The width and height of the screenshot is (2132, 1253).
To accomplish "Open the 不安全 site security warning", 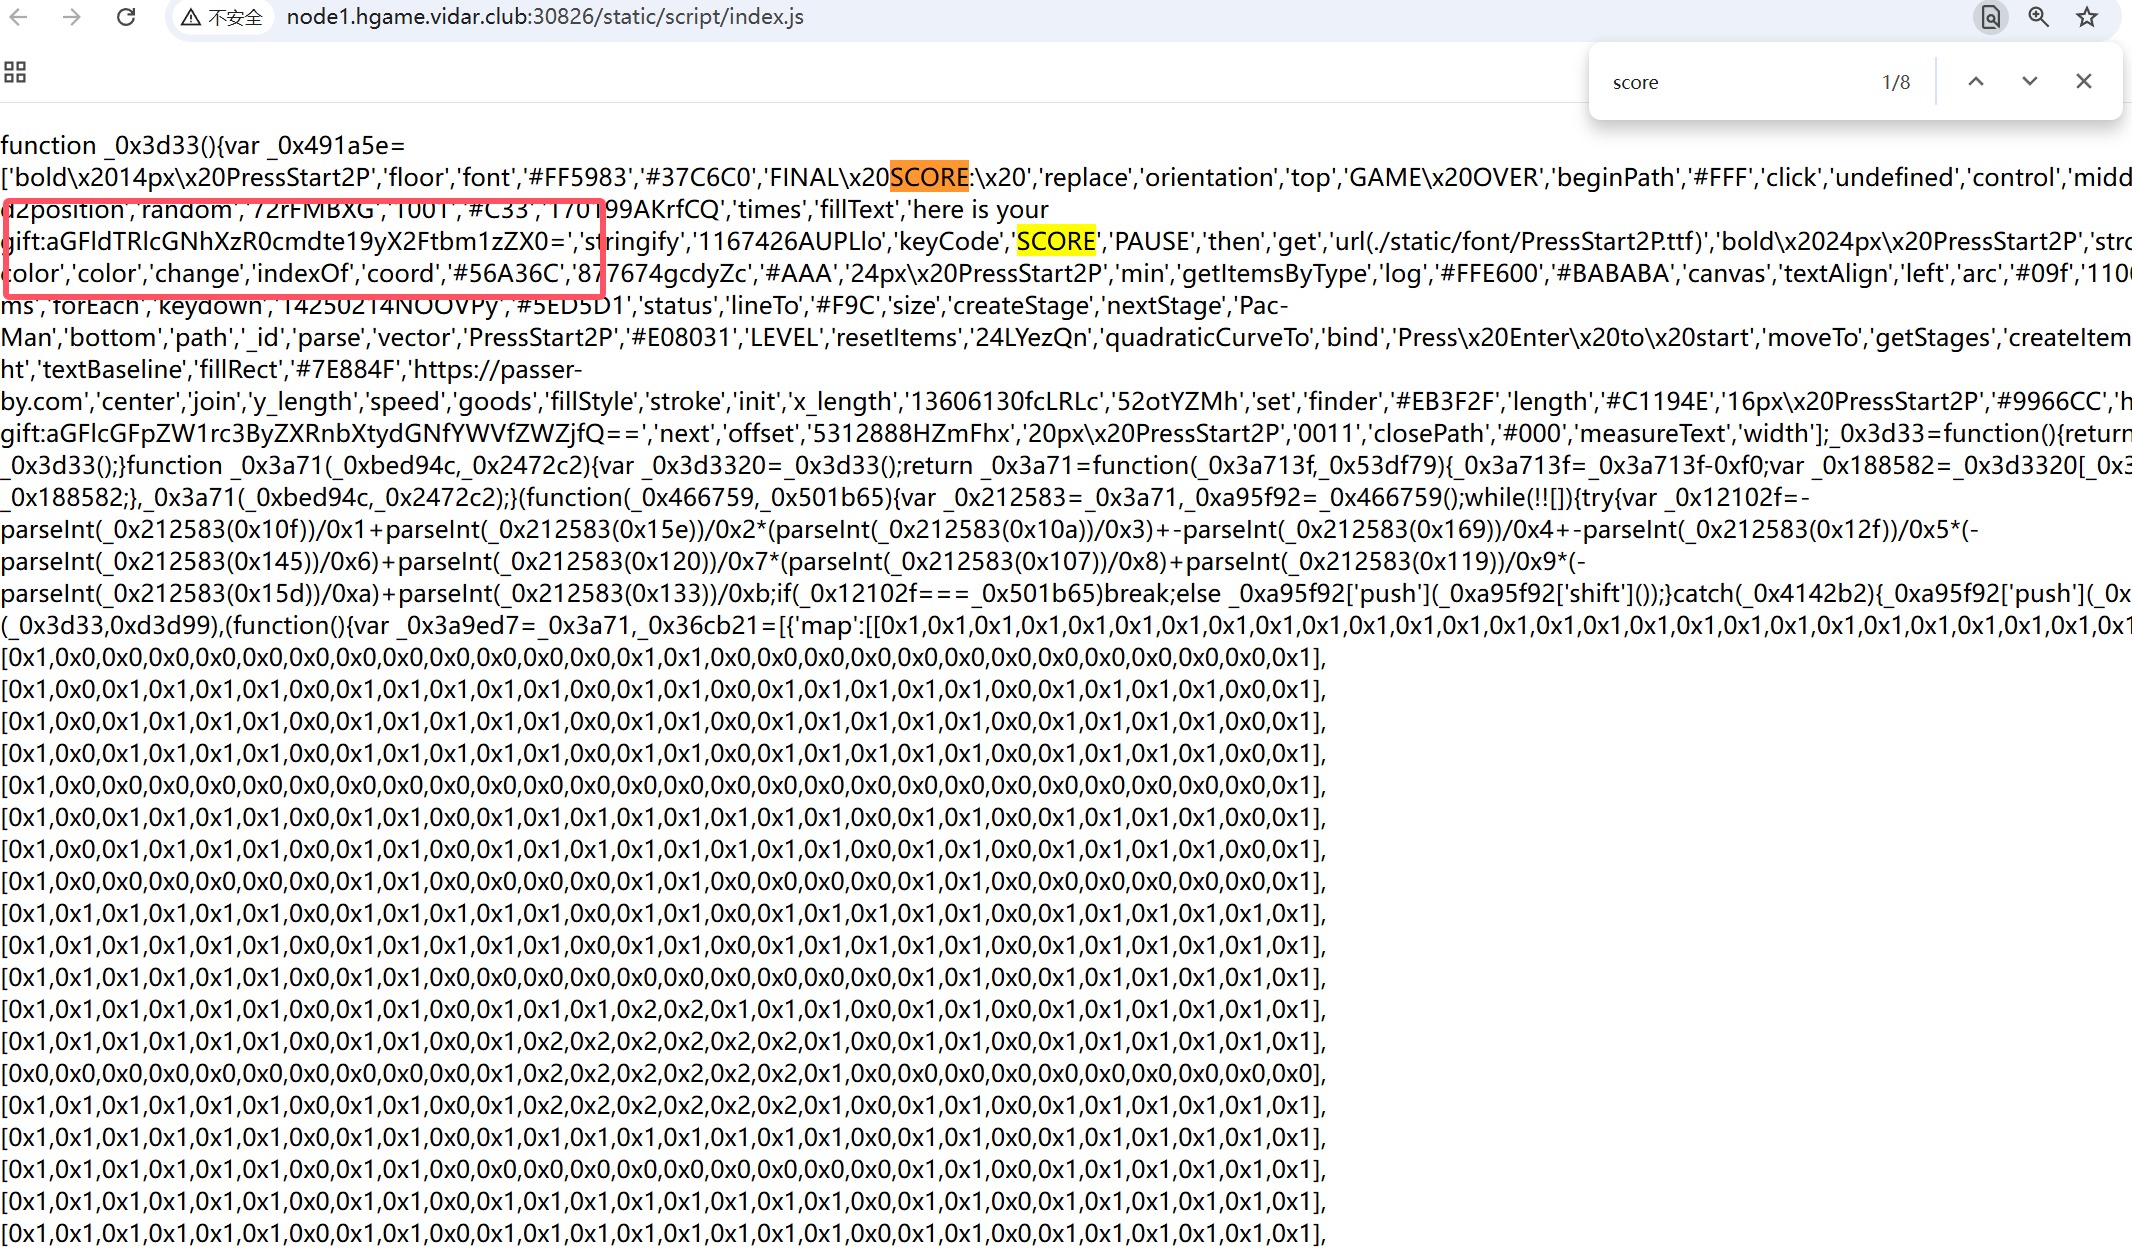I will [x=222, y=17].
